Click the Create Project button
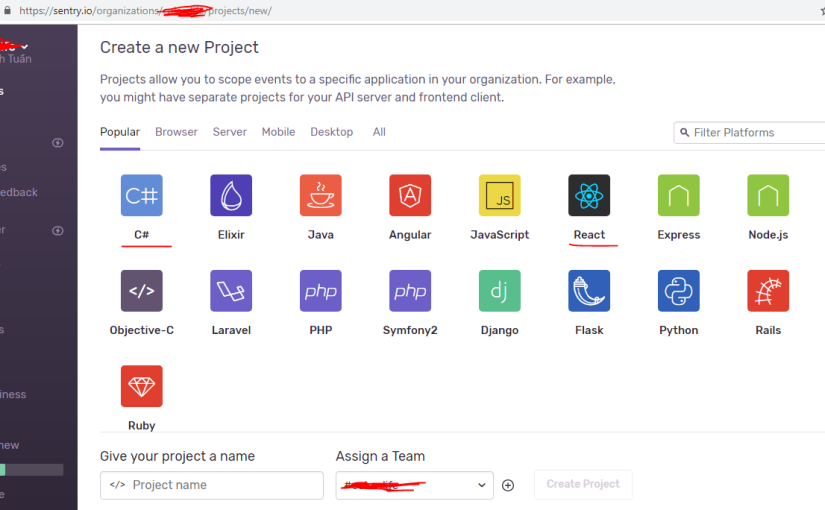Viewport: 825px width, 510px height. [583, 484]
